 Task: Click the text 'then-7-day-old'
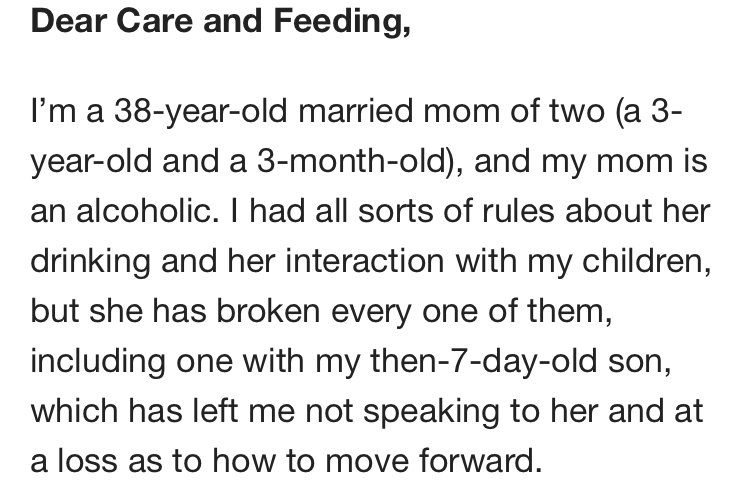(484, 364)
